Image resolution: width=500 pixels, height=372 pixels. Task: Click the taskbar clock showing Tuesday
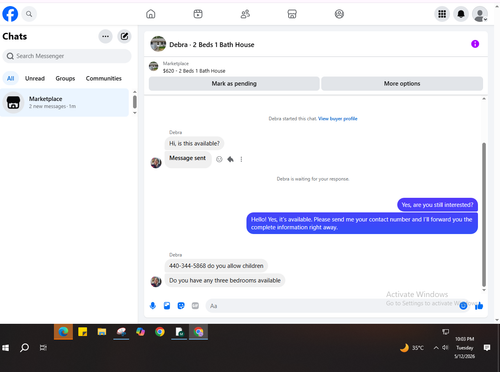(465, 348)
